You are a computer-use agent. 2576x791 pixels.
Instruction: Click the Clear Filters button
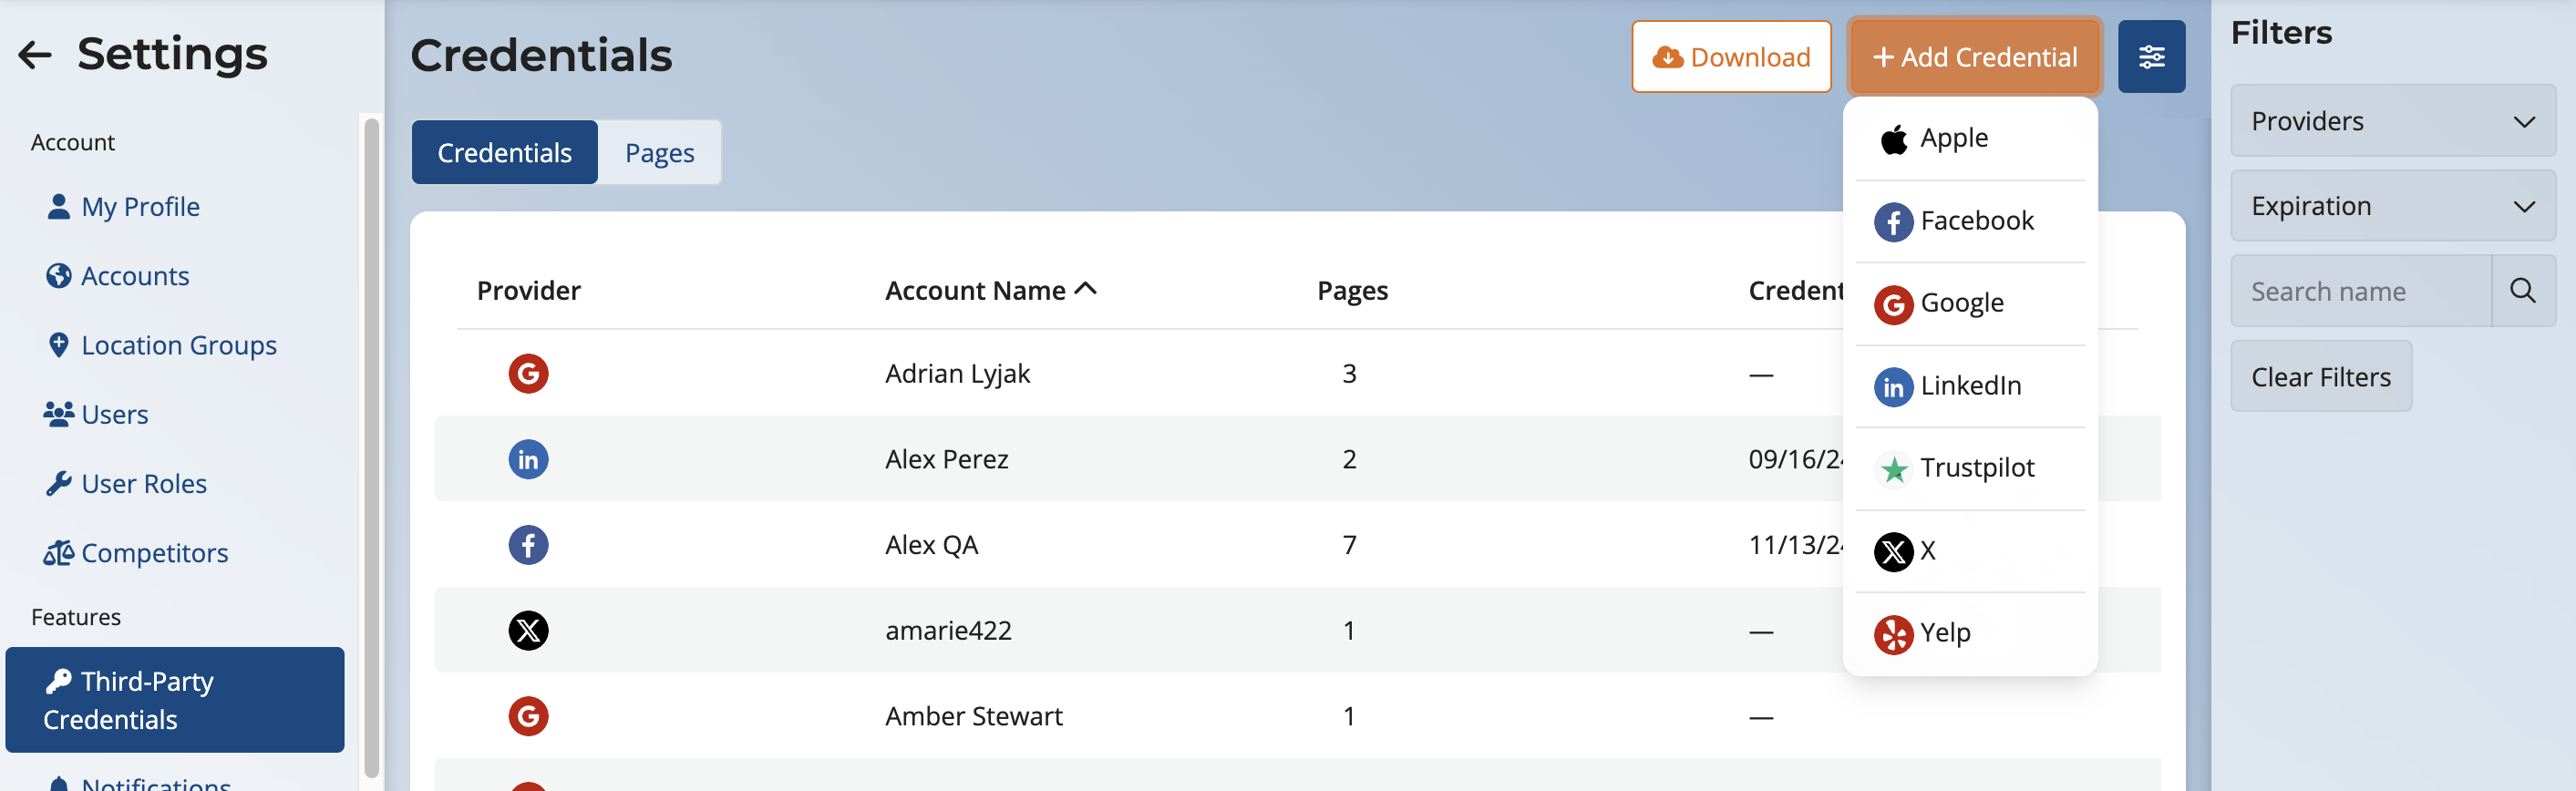point(2320,377)
